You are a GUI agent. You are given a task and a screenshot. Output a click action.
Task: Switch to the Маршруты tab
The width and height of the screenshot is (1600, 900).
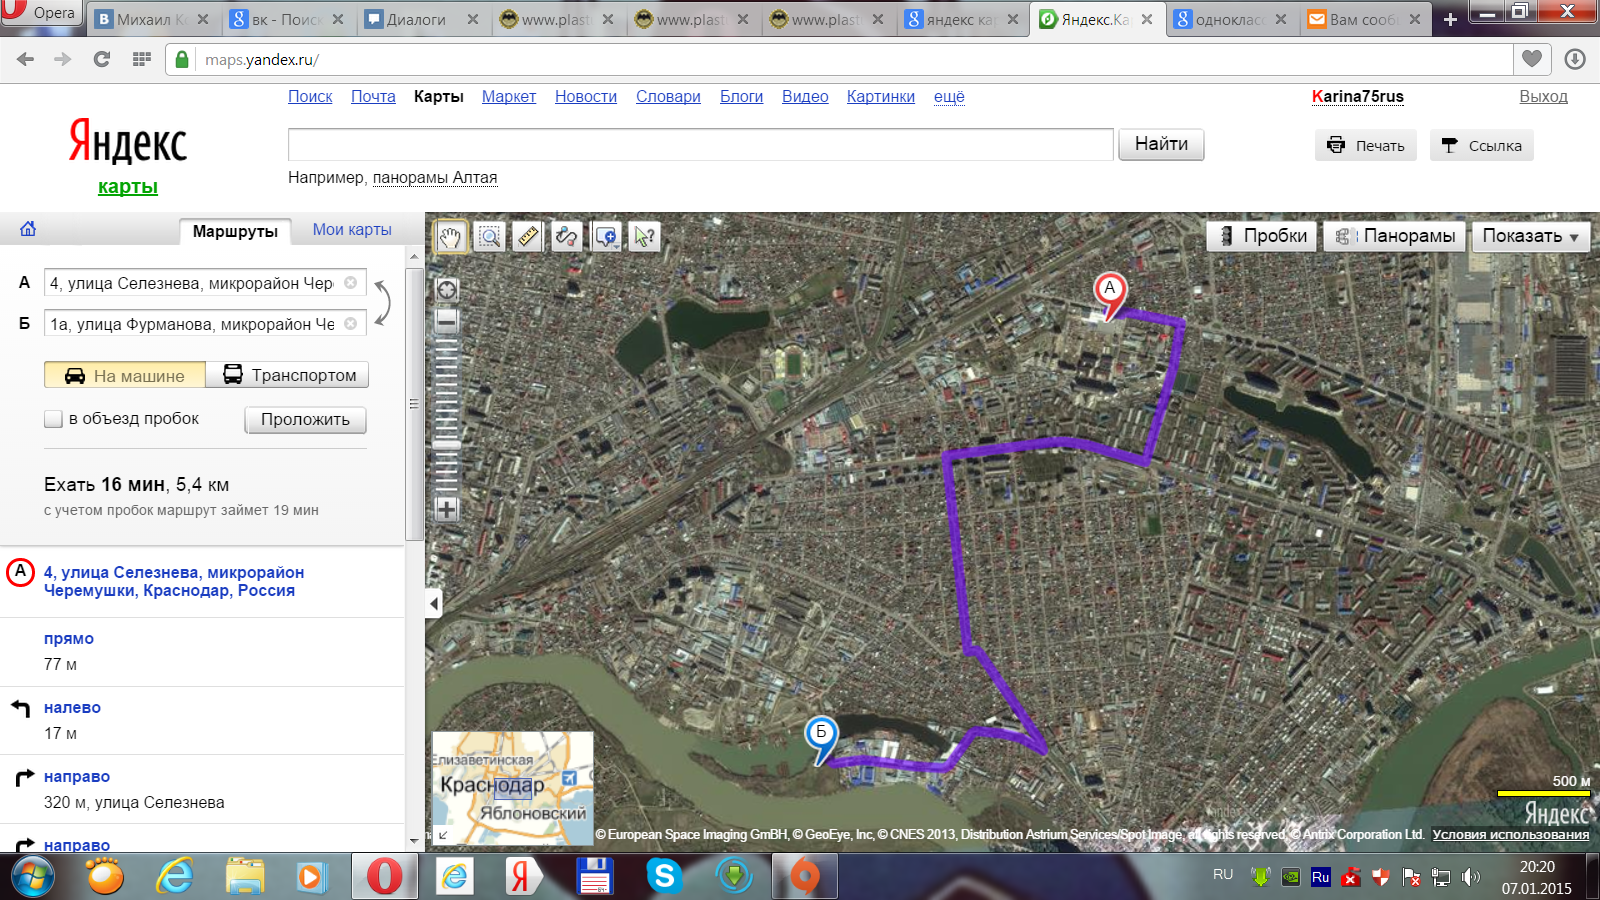pyautogui.click(x=235, y=231)
